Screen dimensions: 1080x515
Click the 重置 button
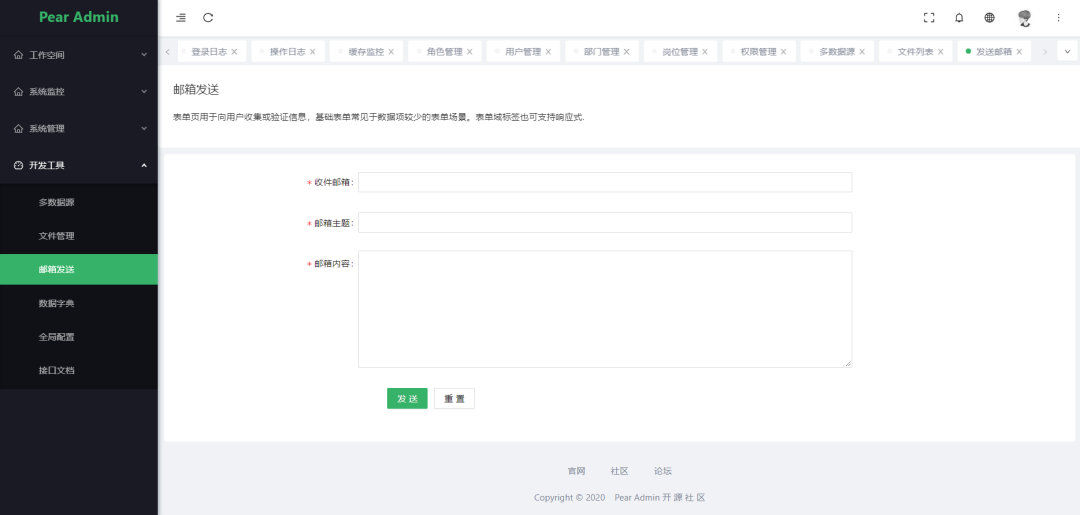click(454, 399)
